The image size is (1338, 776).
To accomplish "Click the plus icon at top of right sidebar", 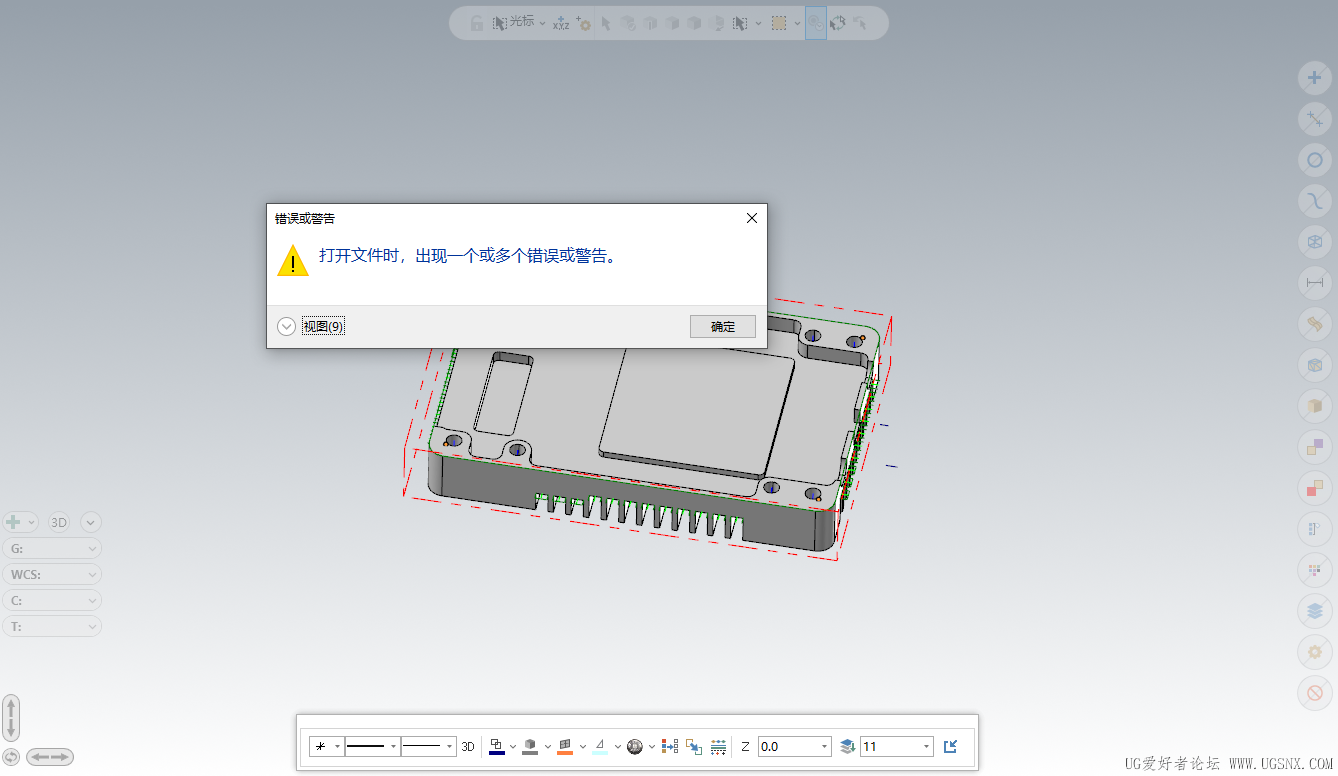I will click(x=1314, y=77).
